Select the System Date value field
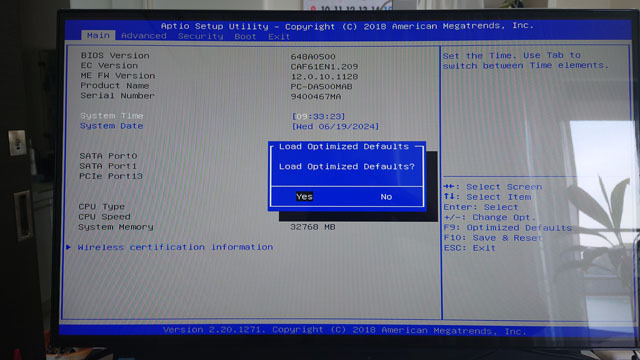The width and height of the screenshot is (640, 360). pyautogui.click(x=335, y=127)
